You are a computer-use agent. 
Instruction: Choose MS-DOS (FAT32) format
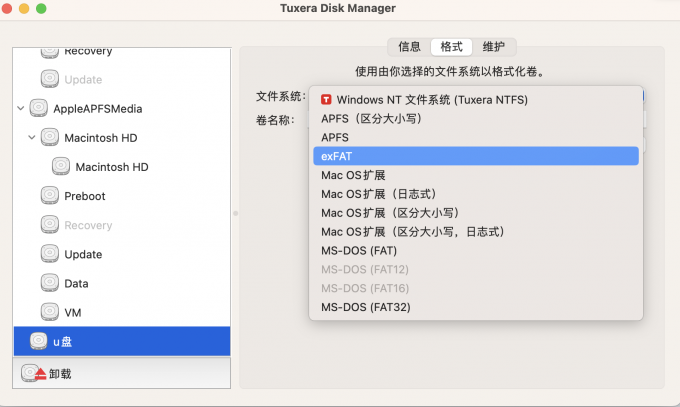476,307
